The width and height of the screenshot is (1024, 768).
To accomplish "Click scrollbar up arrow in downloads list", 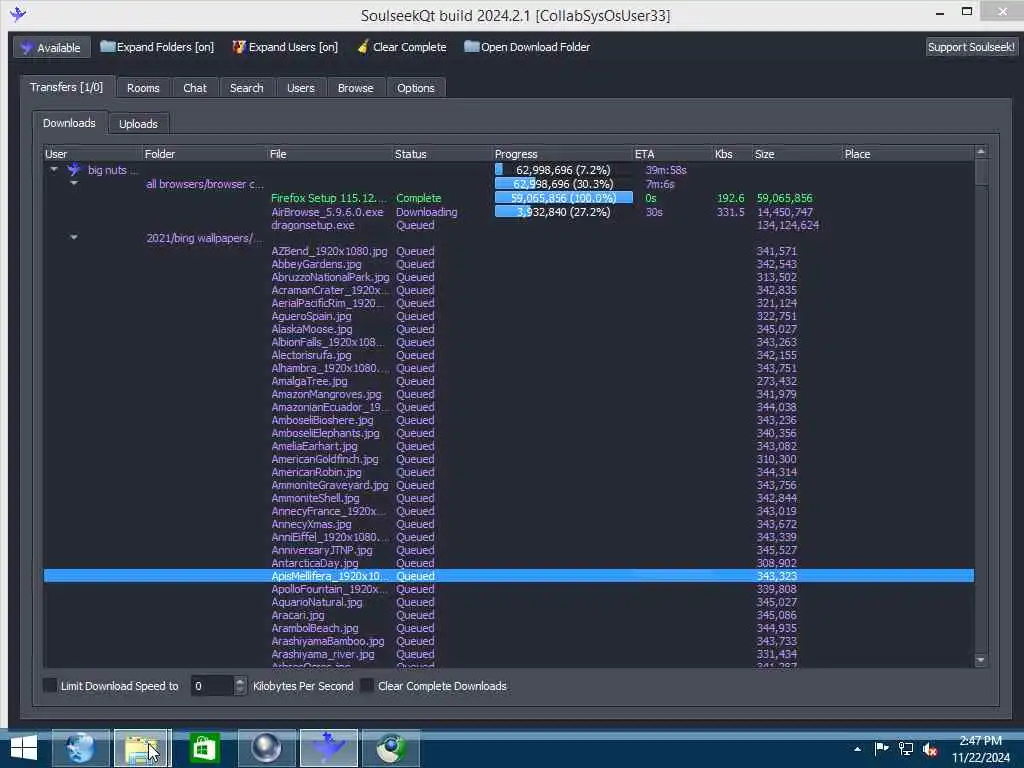I will coord(980,152).
